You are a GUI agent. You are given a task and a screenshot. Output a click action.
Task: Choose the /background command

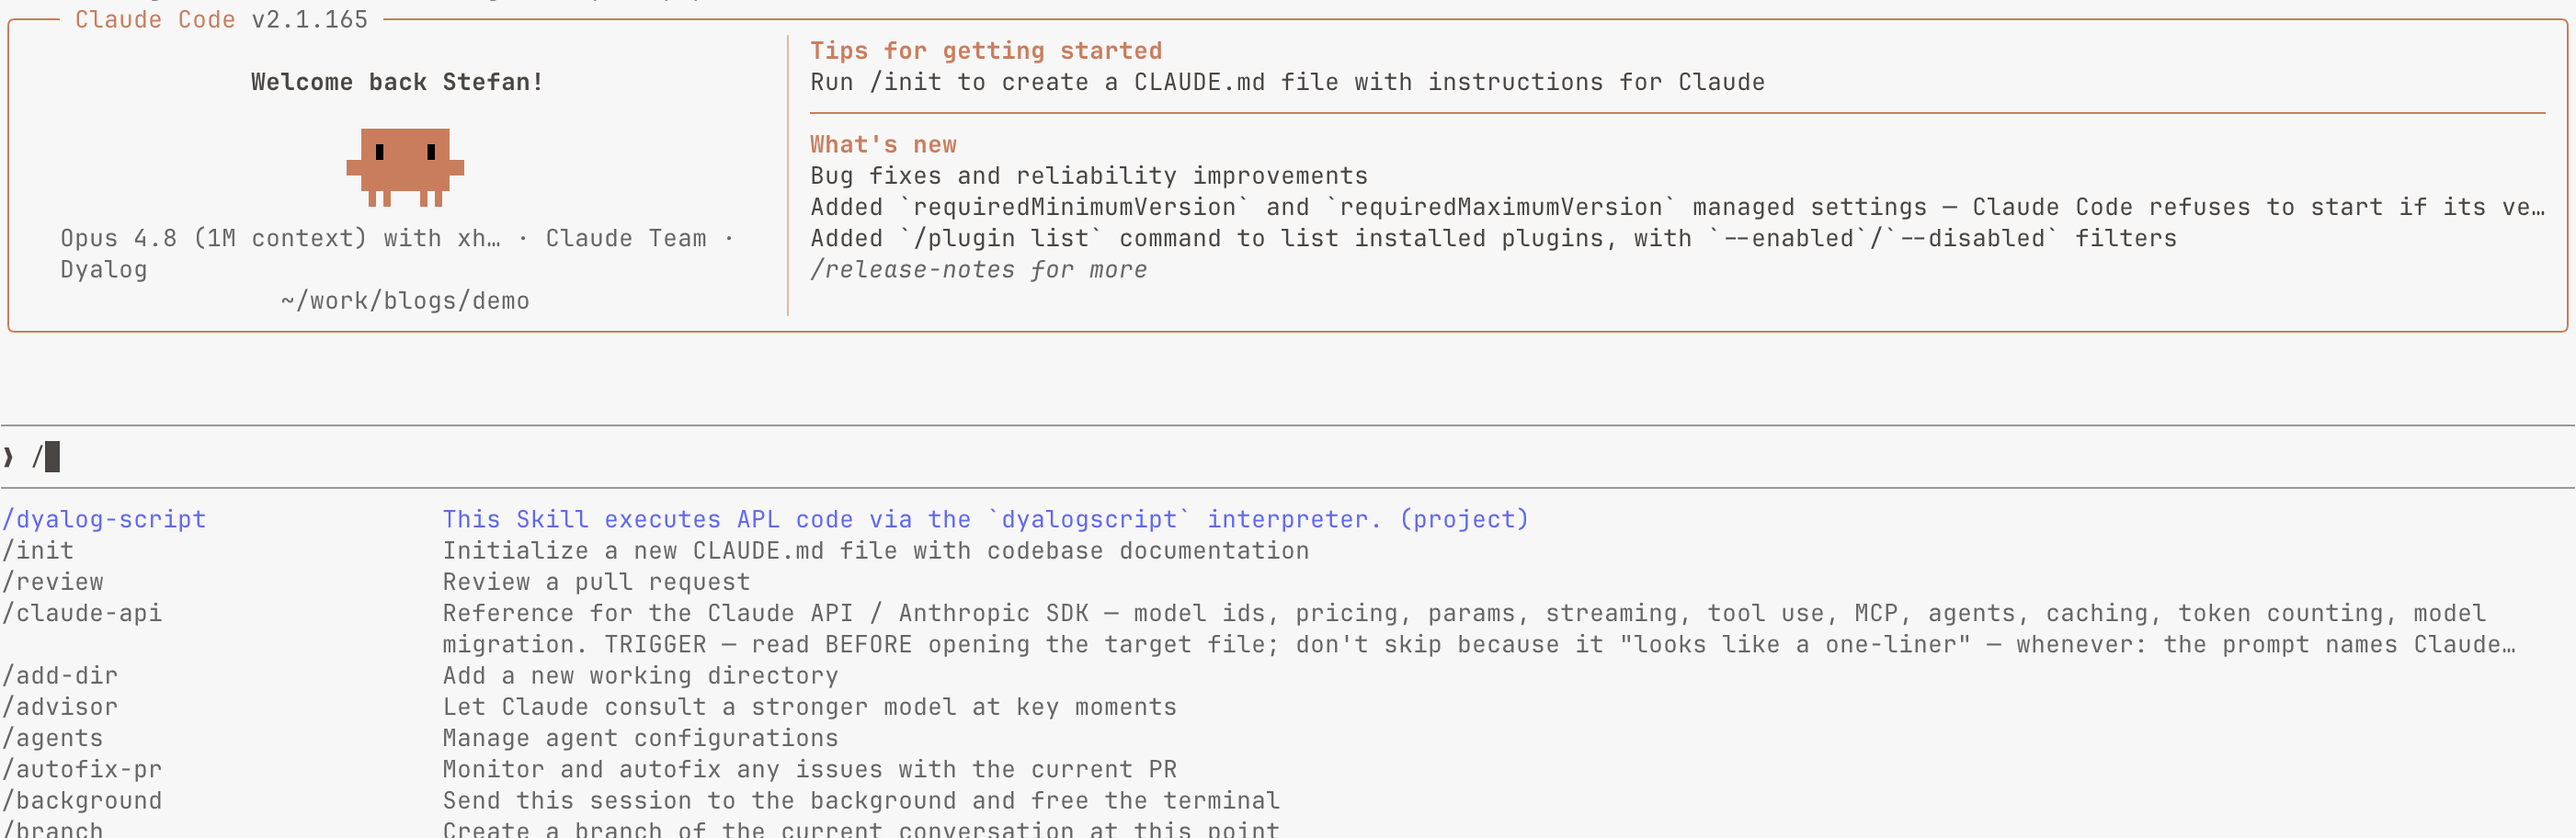coord(82,800)
